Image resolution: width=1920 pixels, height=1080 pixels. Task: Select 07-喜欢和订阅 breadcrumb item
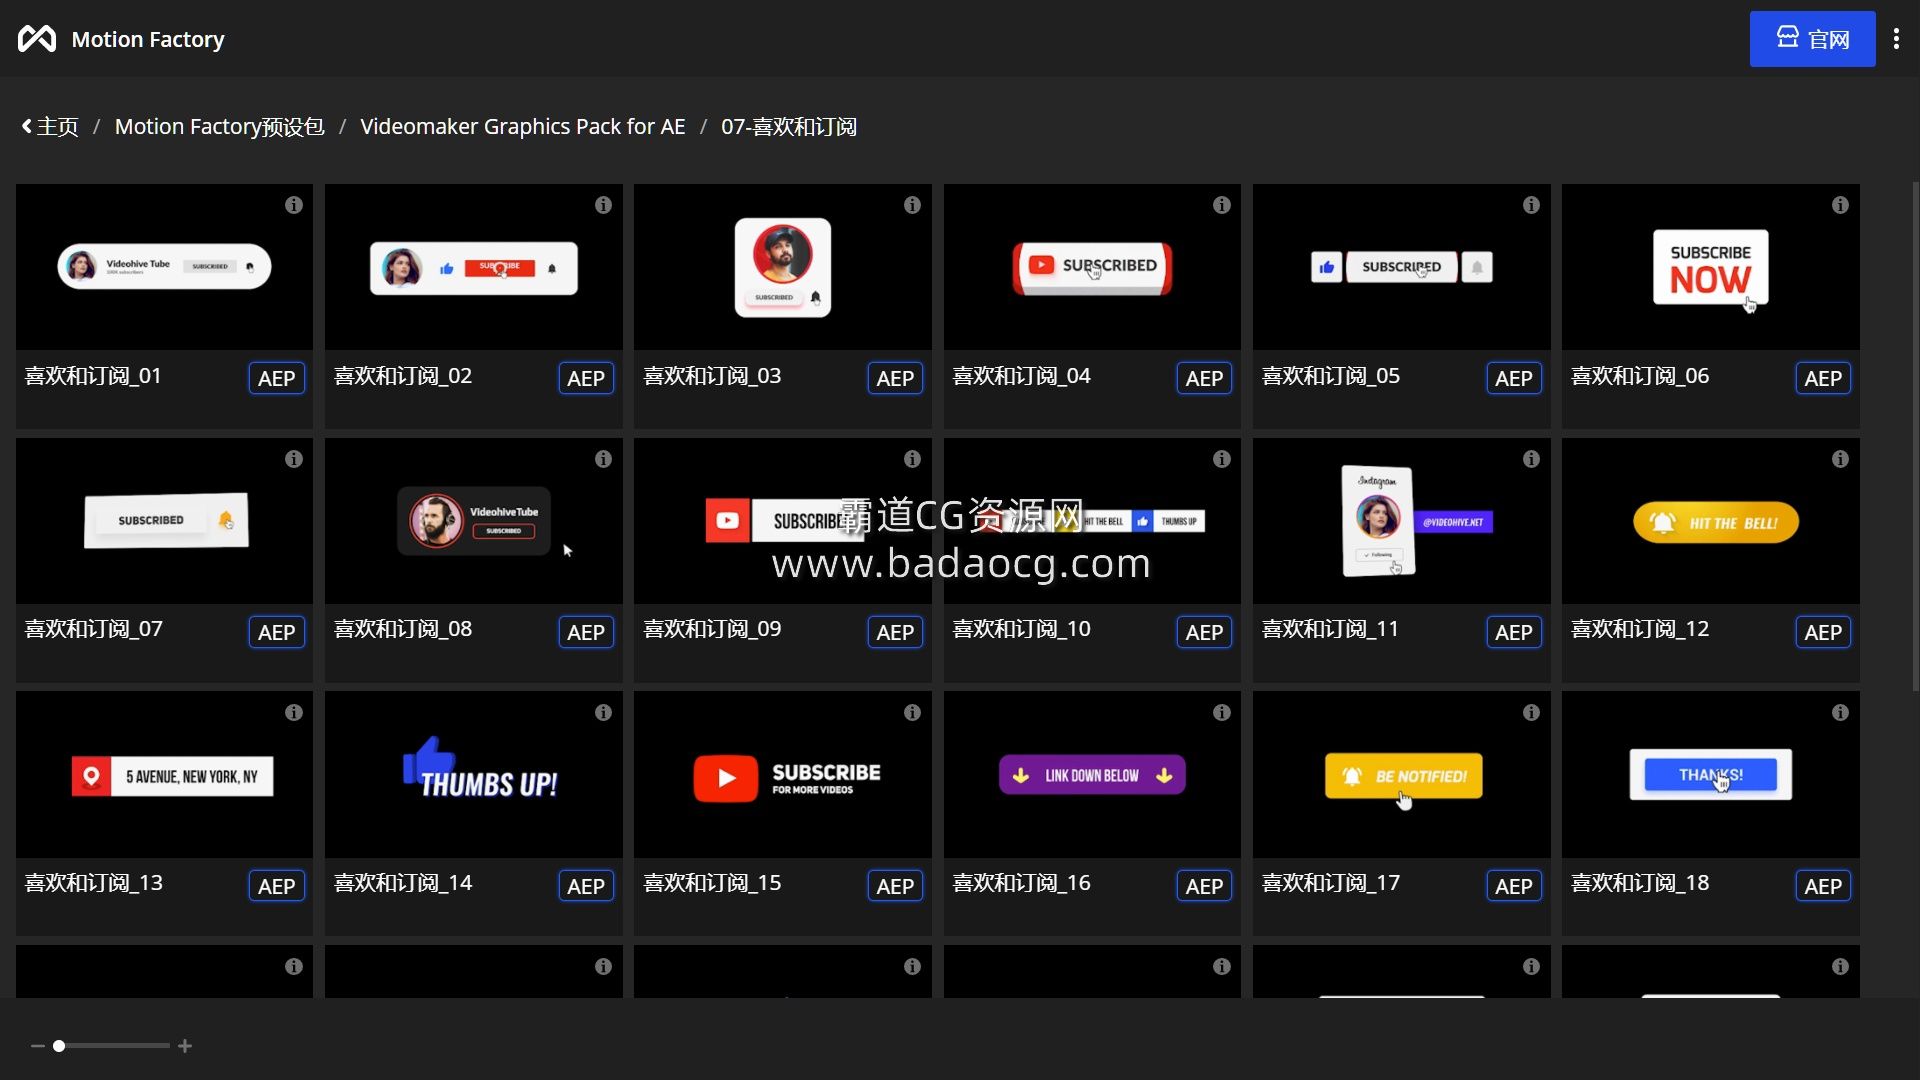tap(789, 127)
